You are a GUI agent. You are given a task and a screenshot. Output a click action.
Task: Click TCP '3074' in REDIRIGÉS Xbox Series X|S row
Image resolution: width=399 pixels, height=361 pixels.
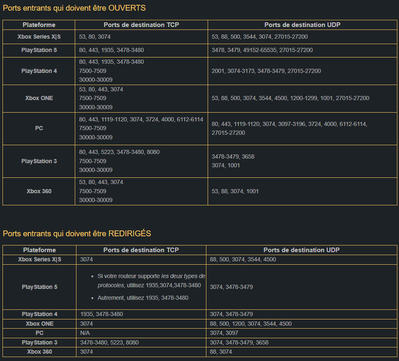tap(86, 259)
